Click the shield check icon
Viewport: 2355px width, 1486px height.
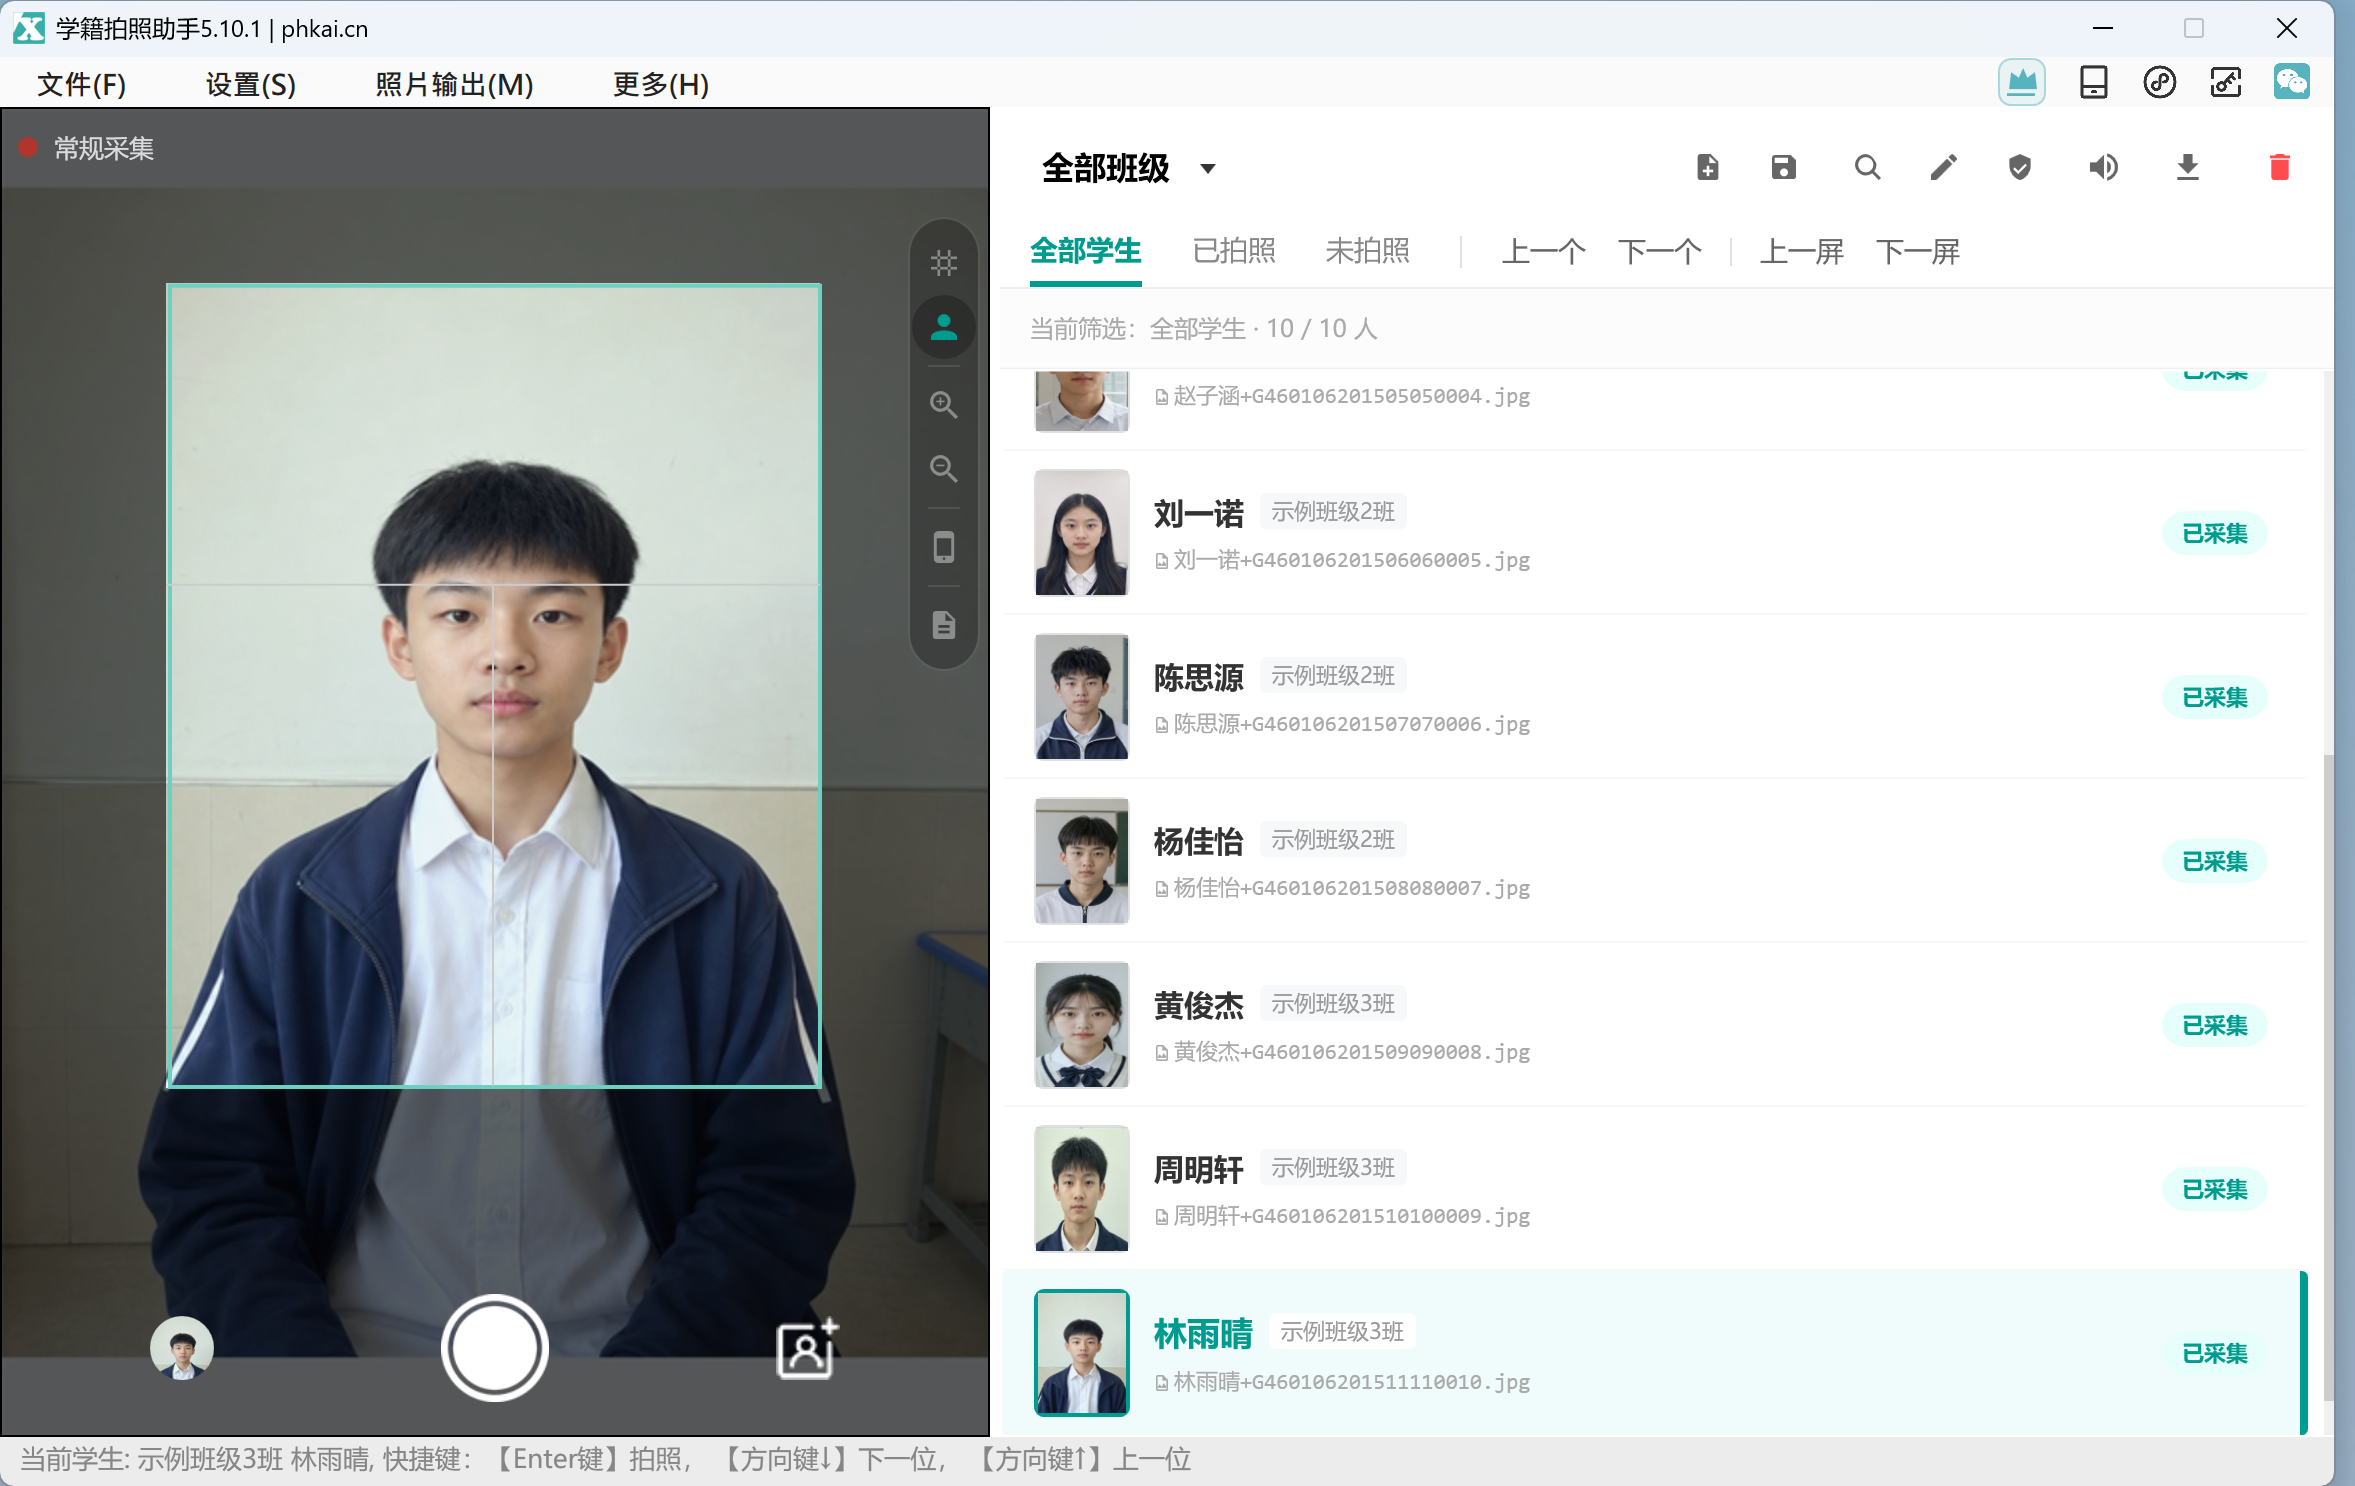pyautogui.click(x=2019, y=167)
